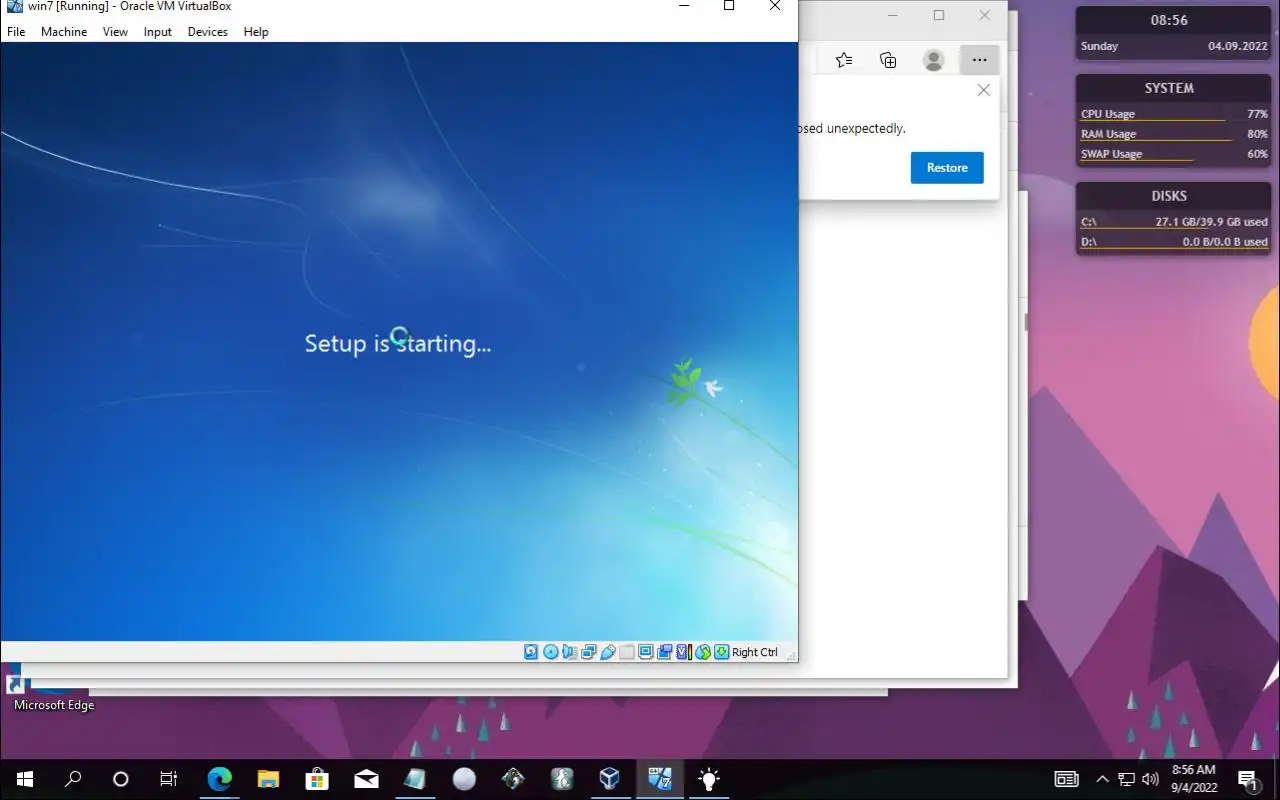Open the Devices menu
Screen dimensions: 1280x800
pyautogui.click(x=207, y=32)
